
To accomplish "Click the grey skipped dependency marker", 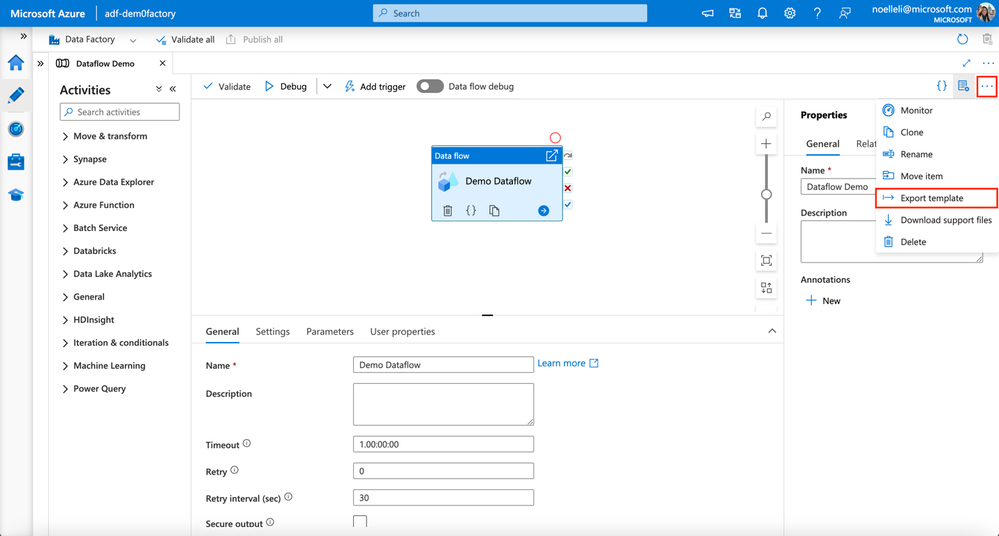I will pos(568,155).
